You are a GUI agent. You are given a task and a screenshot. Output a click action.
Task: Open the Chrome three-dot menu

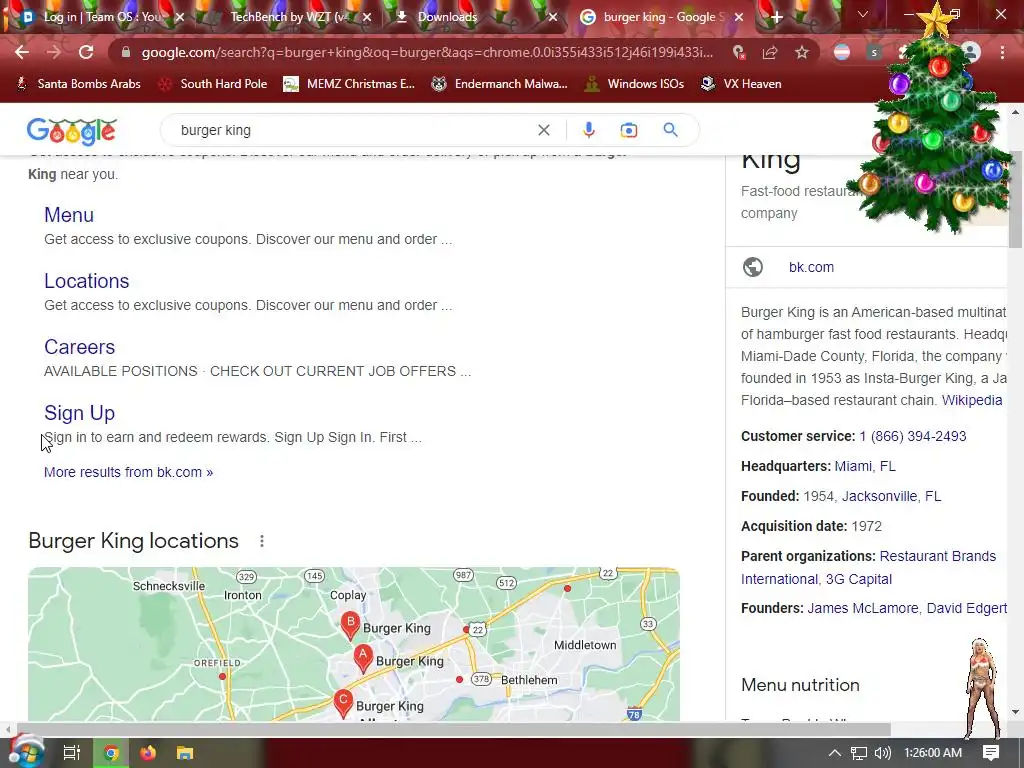(x=1002, y=52)
